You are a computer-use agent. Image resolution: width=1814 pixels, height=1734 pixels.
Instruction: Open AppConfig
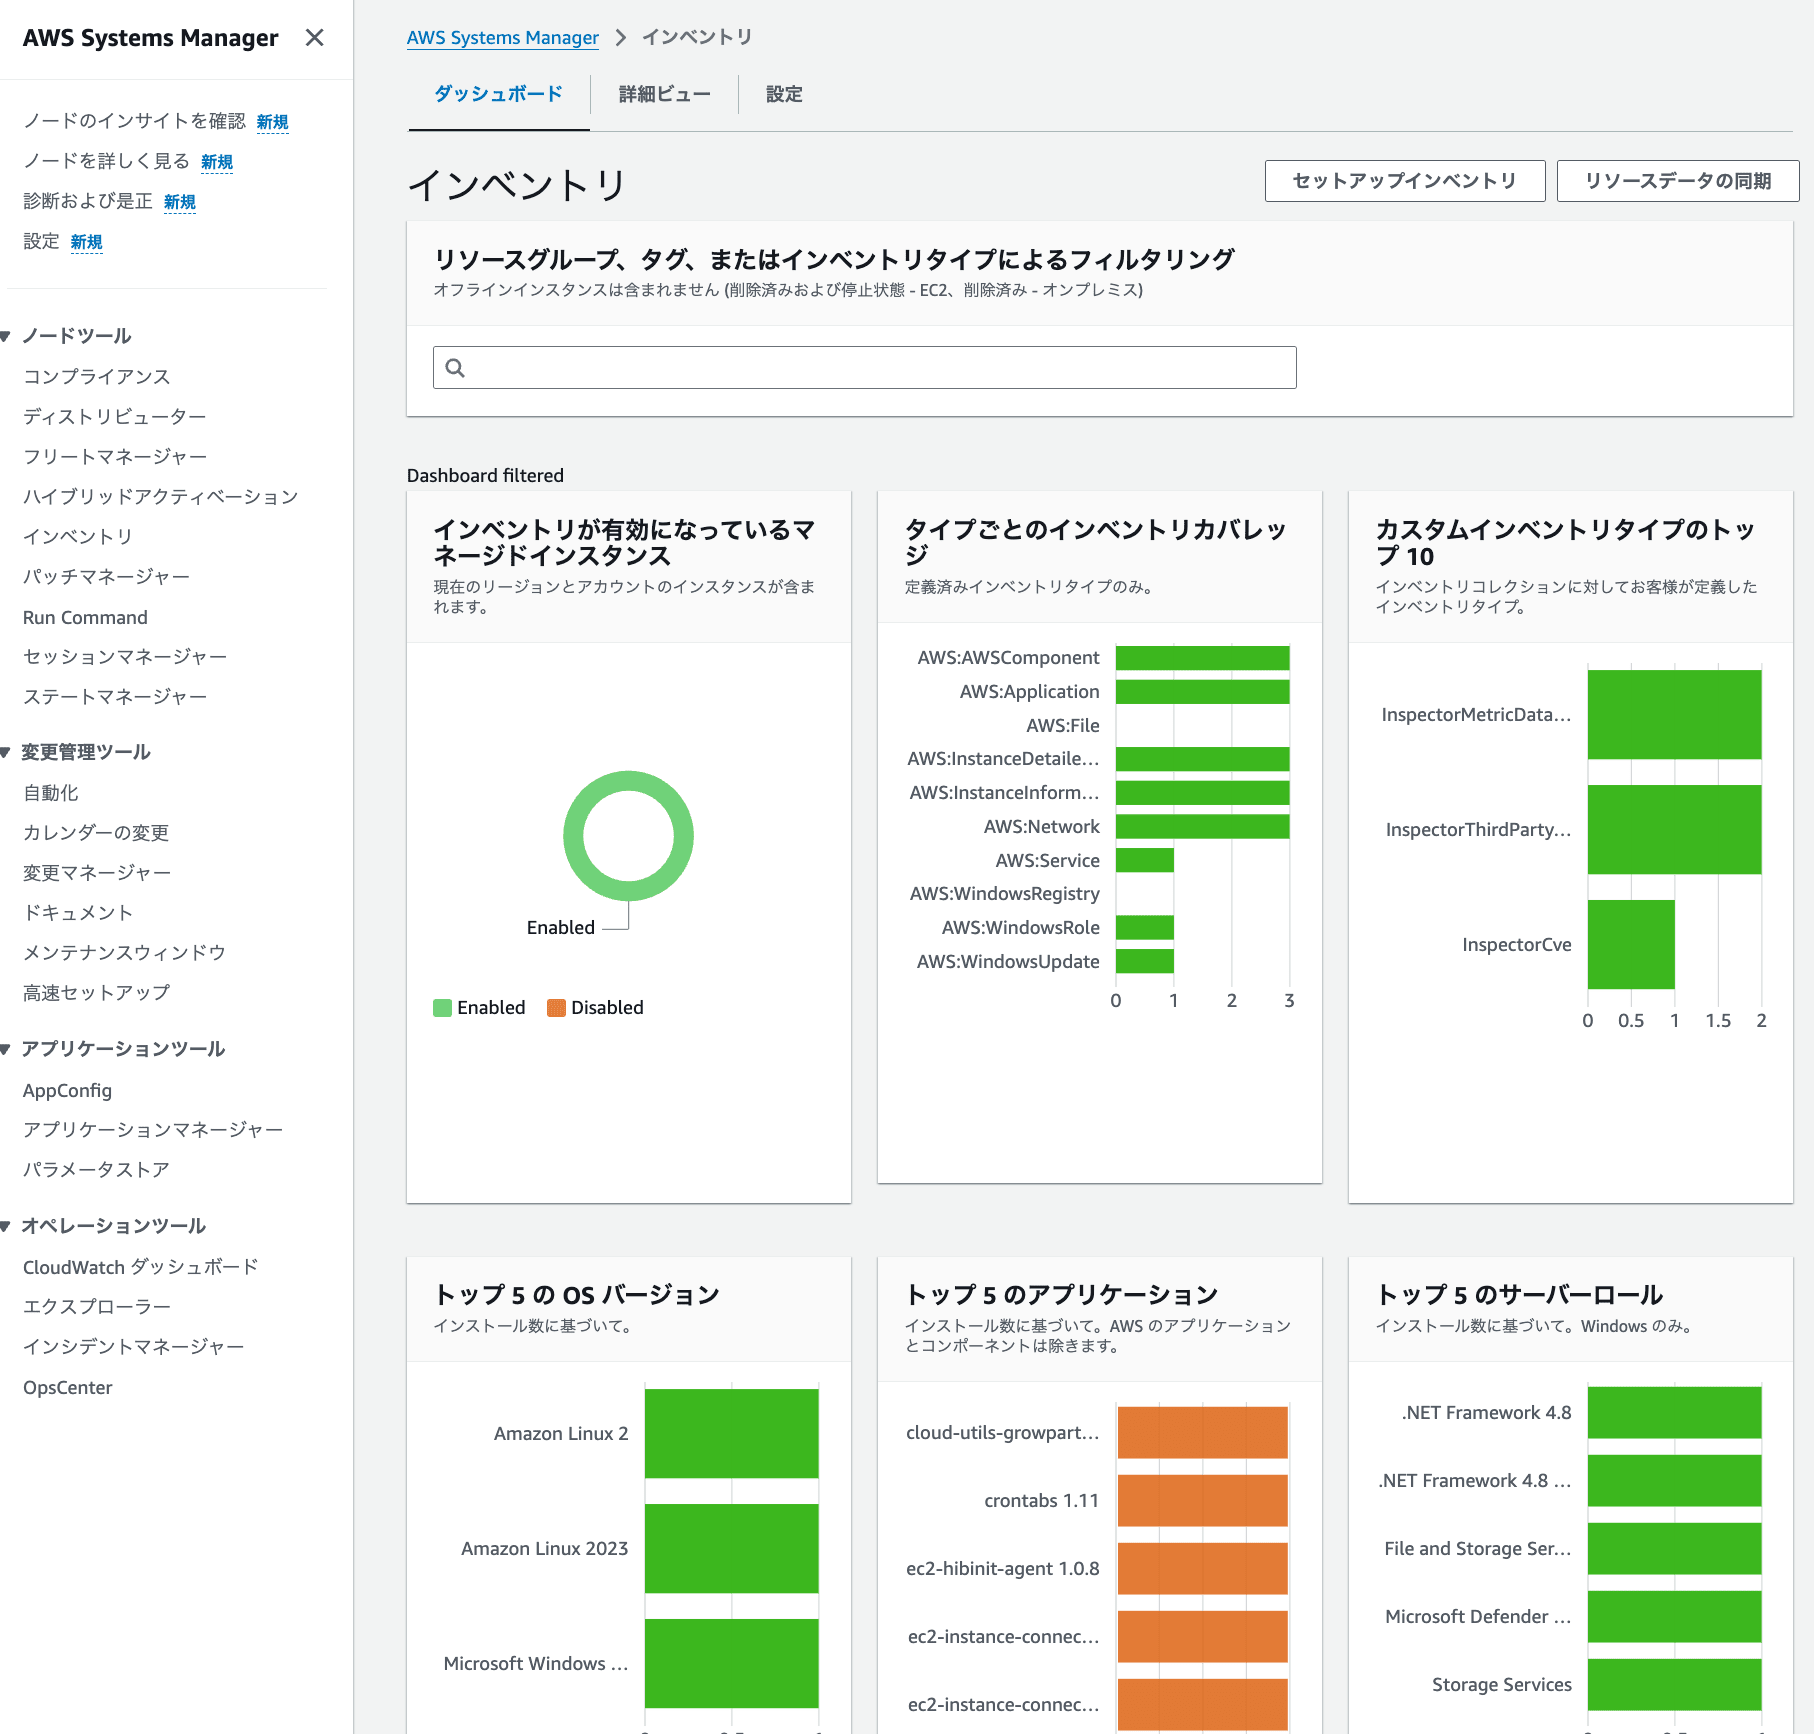pyautogui.click(x=67, y=1090)
